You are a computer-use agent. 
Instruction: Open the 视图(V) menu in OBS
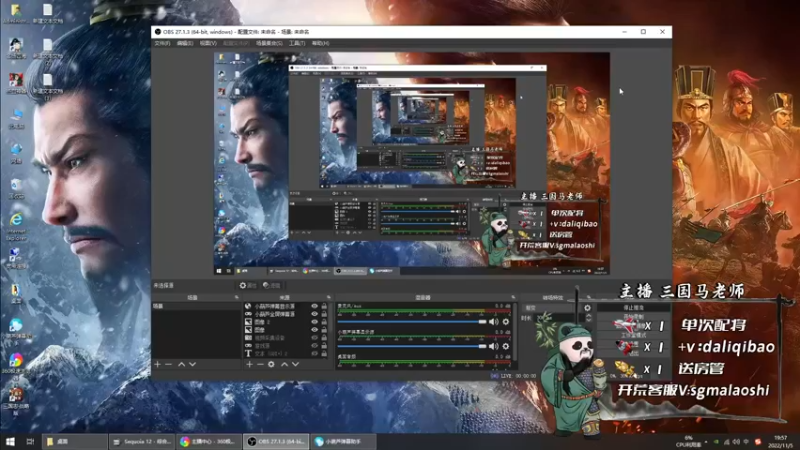(x=208, y=43)
